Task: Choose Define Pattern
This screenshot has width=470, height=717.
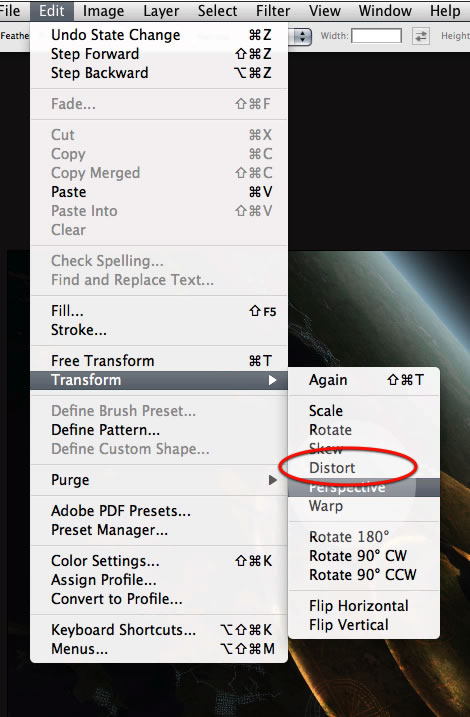Action: [159, 430]
